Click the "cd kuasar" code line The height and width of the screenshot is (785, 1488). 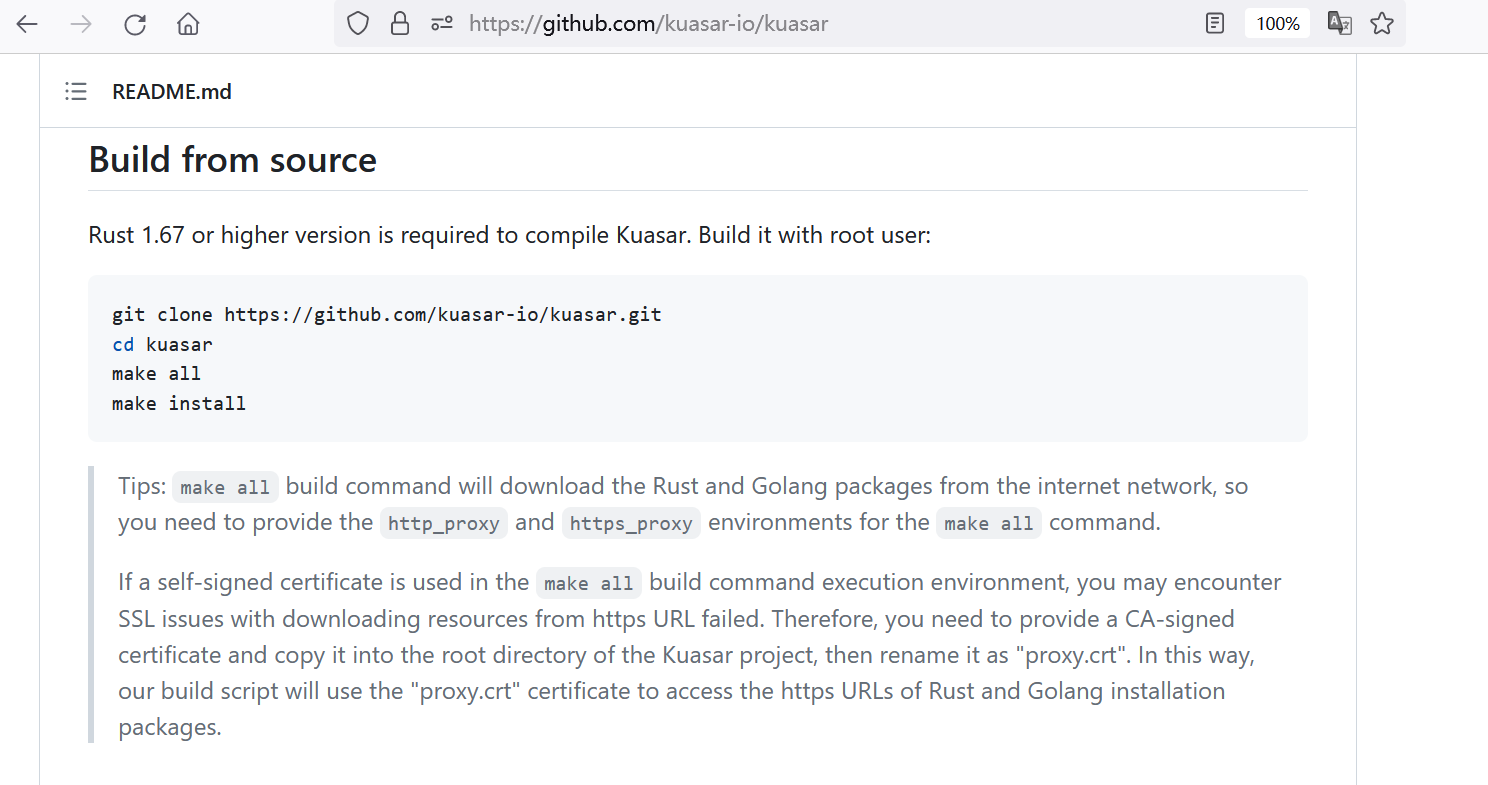[163, 345]
